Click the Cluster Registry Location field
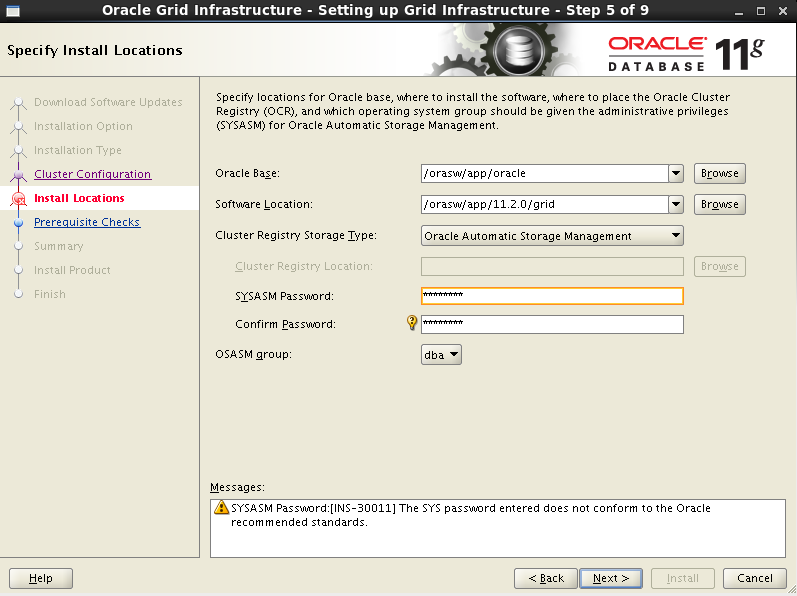This screenshot has width=797, height=596. click(x=552, y=266)
